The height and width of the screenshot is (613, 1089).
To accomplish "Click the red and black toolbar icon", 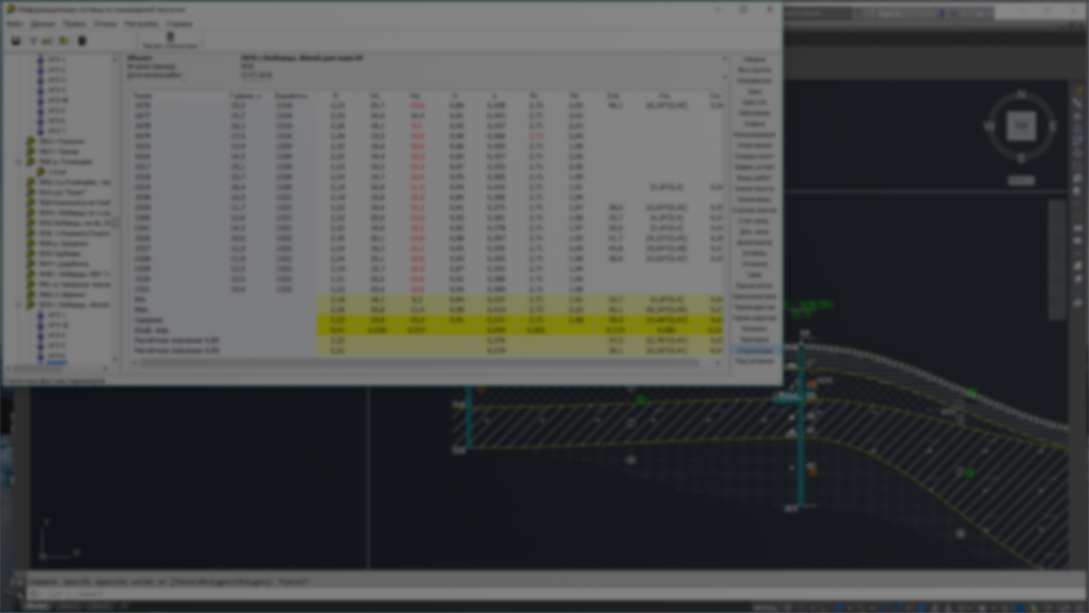I will pos(82,41).
